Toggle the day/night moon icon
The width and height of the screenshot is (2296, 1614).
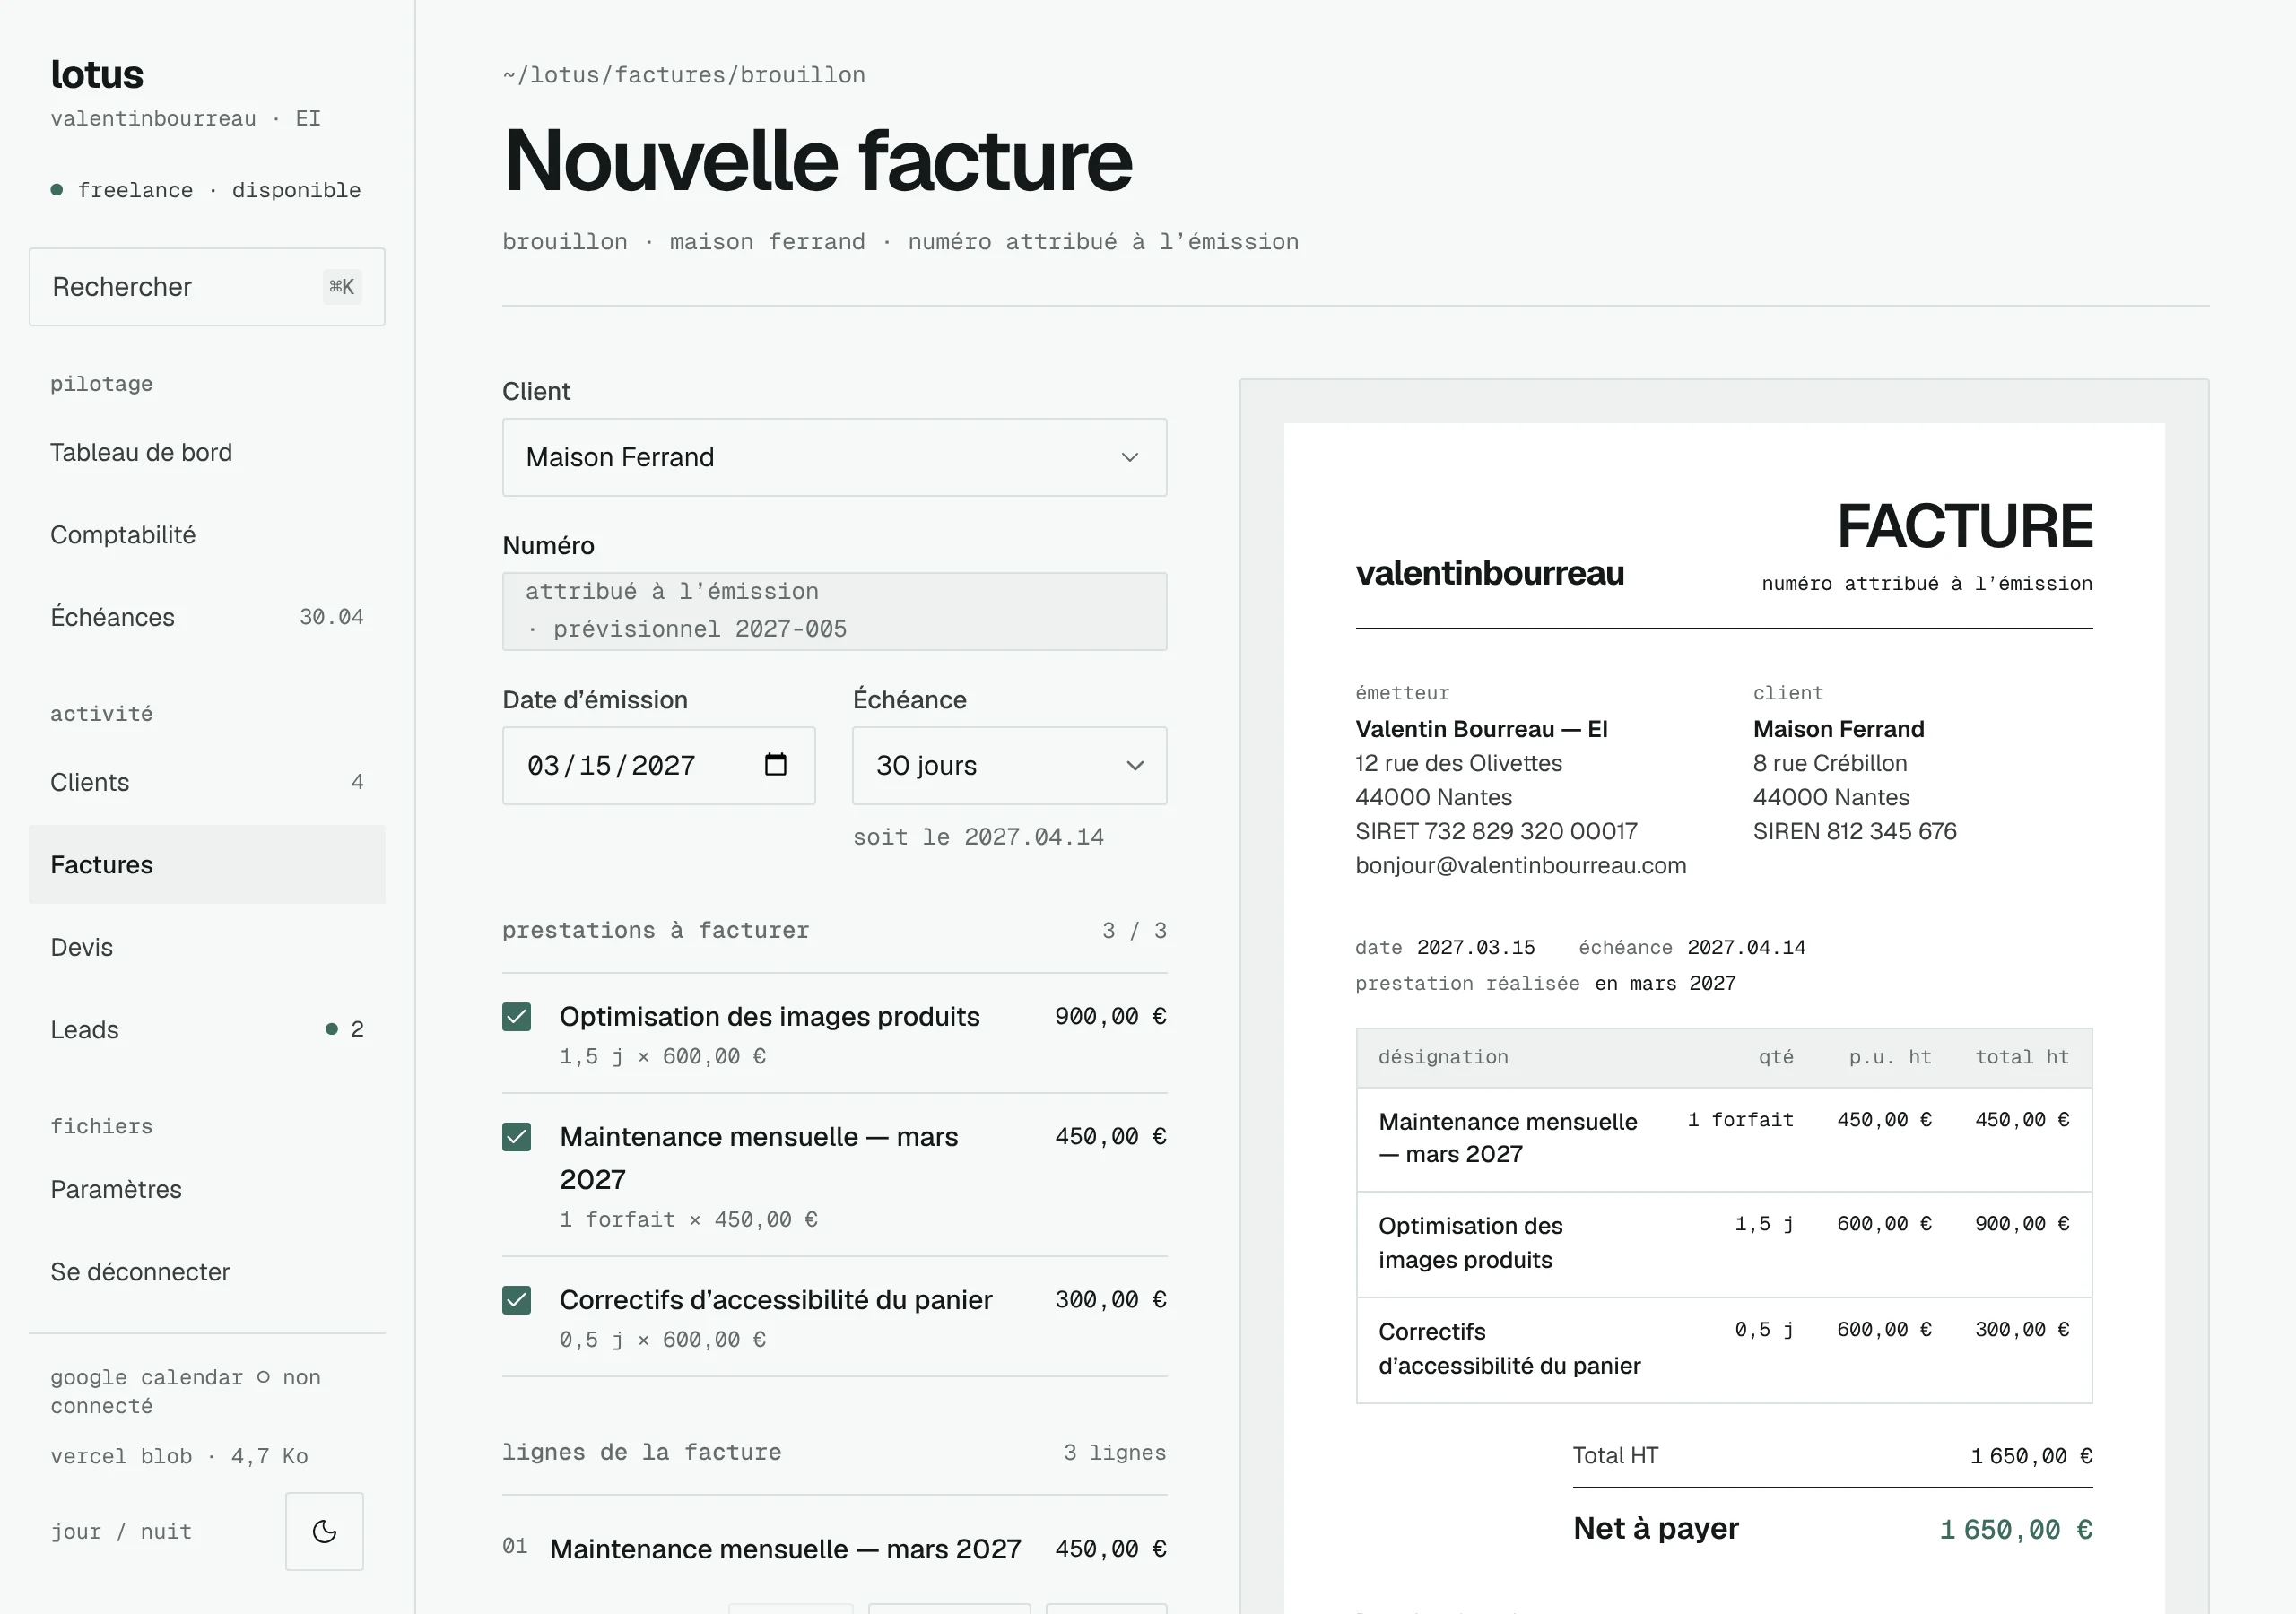pos(324,1531)
